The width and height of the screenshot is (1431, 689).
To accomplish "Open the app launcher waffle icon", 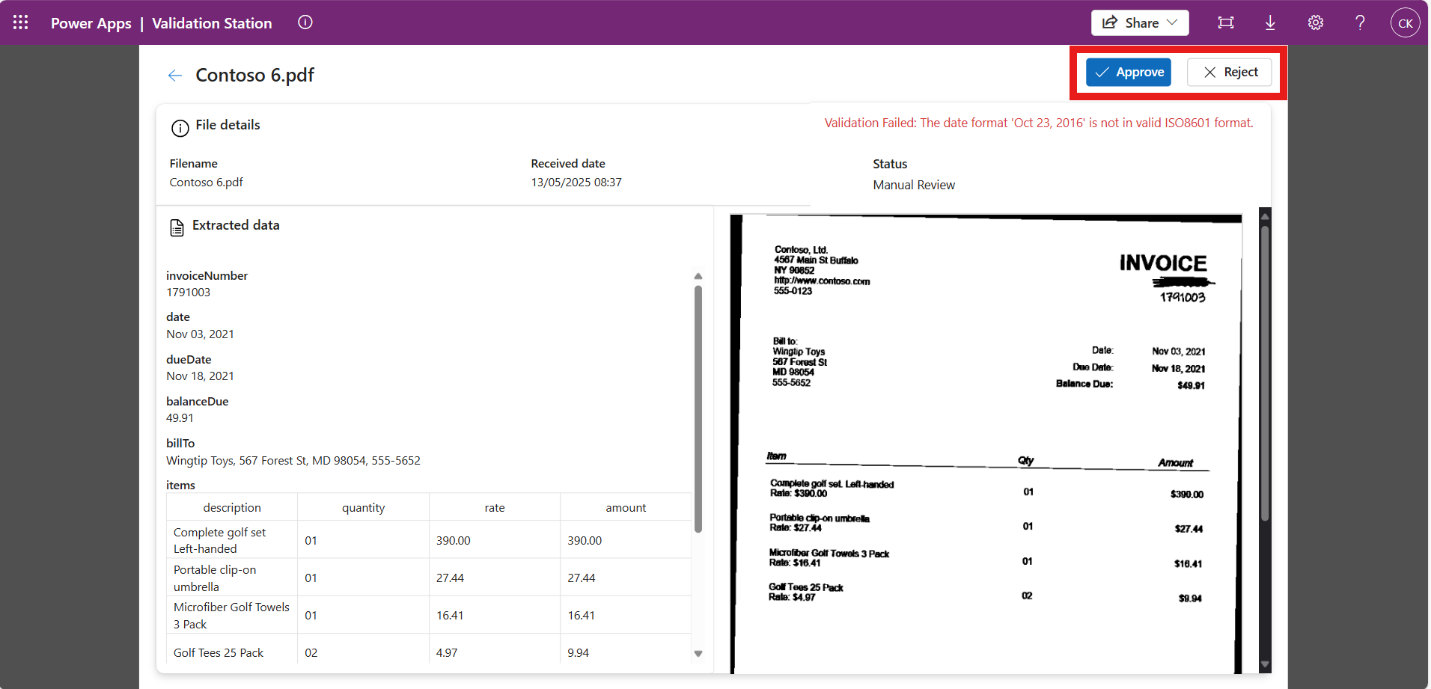I will pos(21,22).
